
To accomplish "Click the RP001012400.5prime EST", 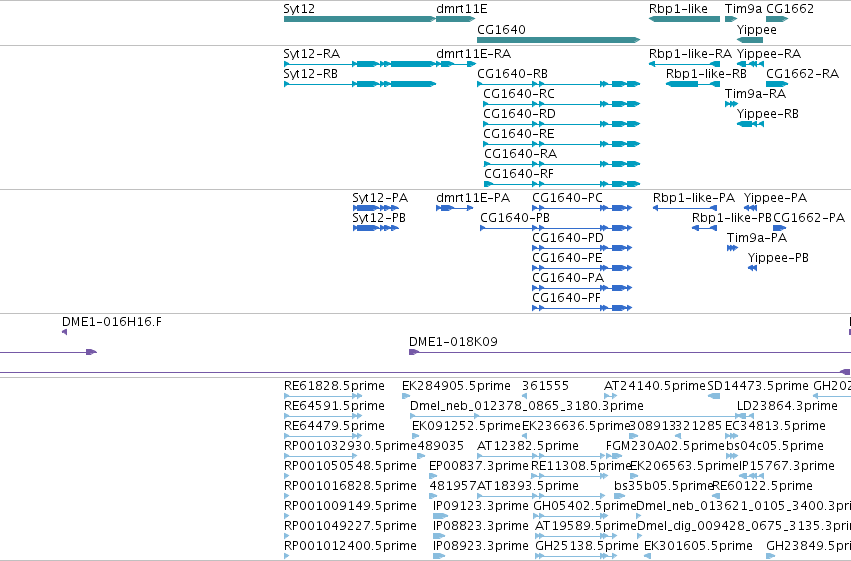I will click(287, 556).
